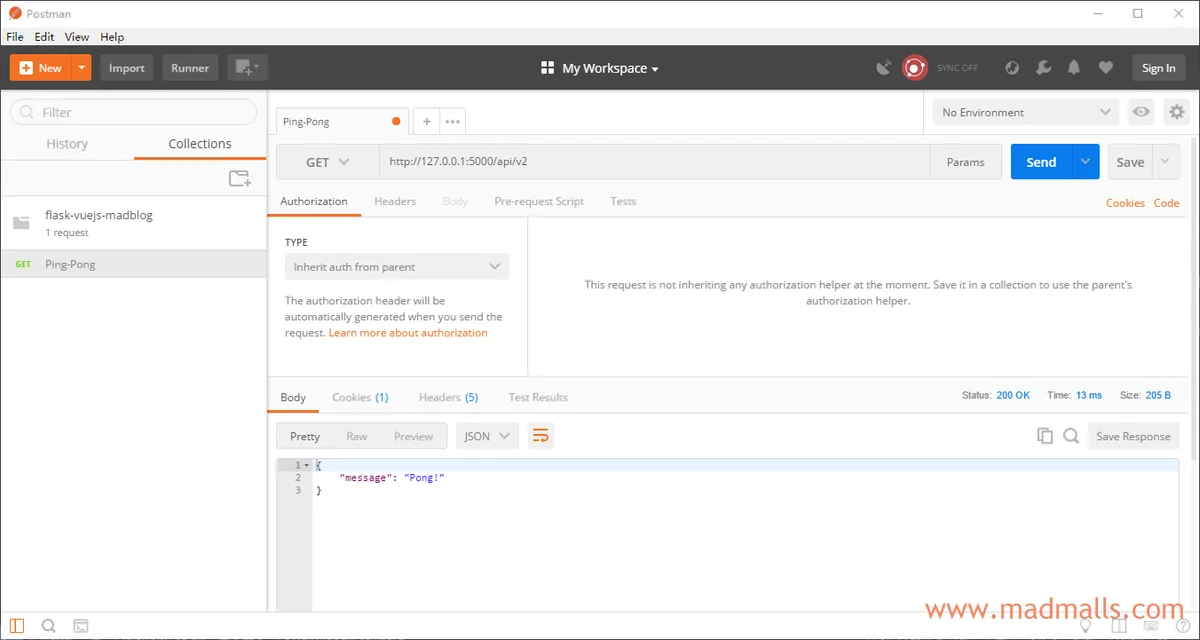Switch to the History tab
Screen dimensions: 1200x640
coord(67,144)
